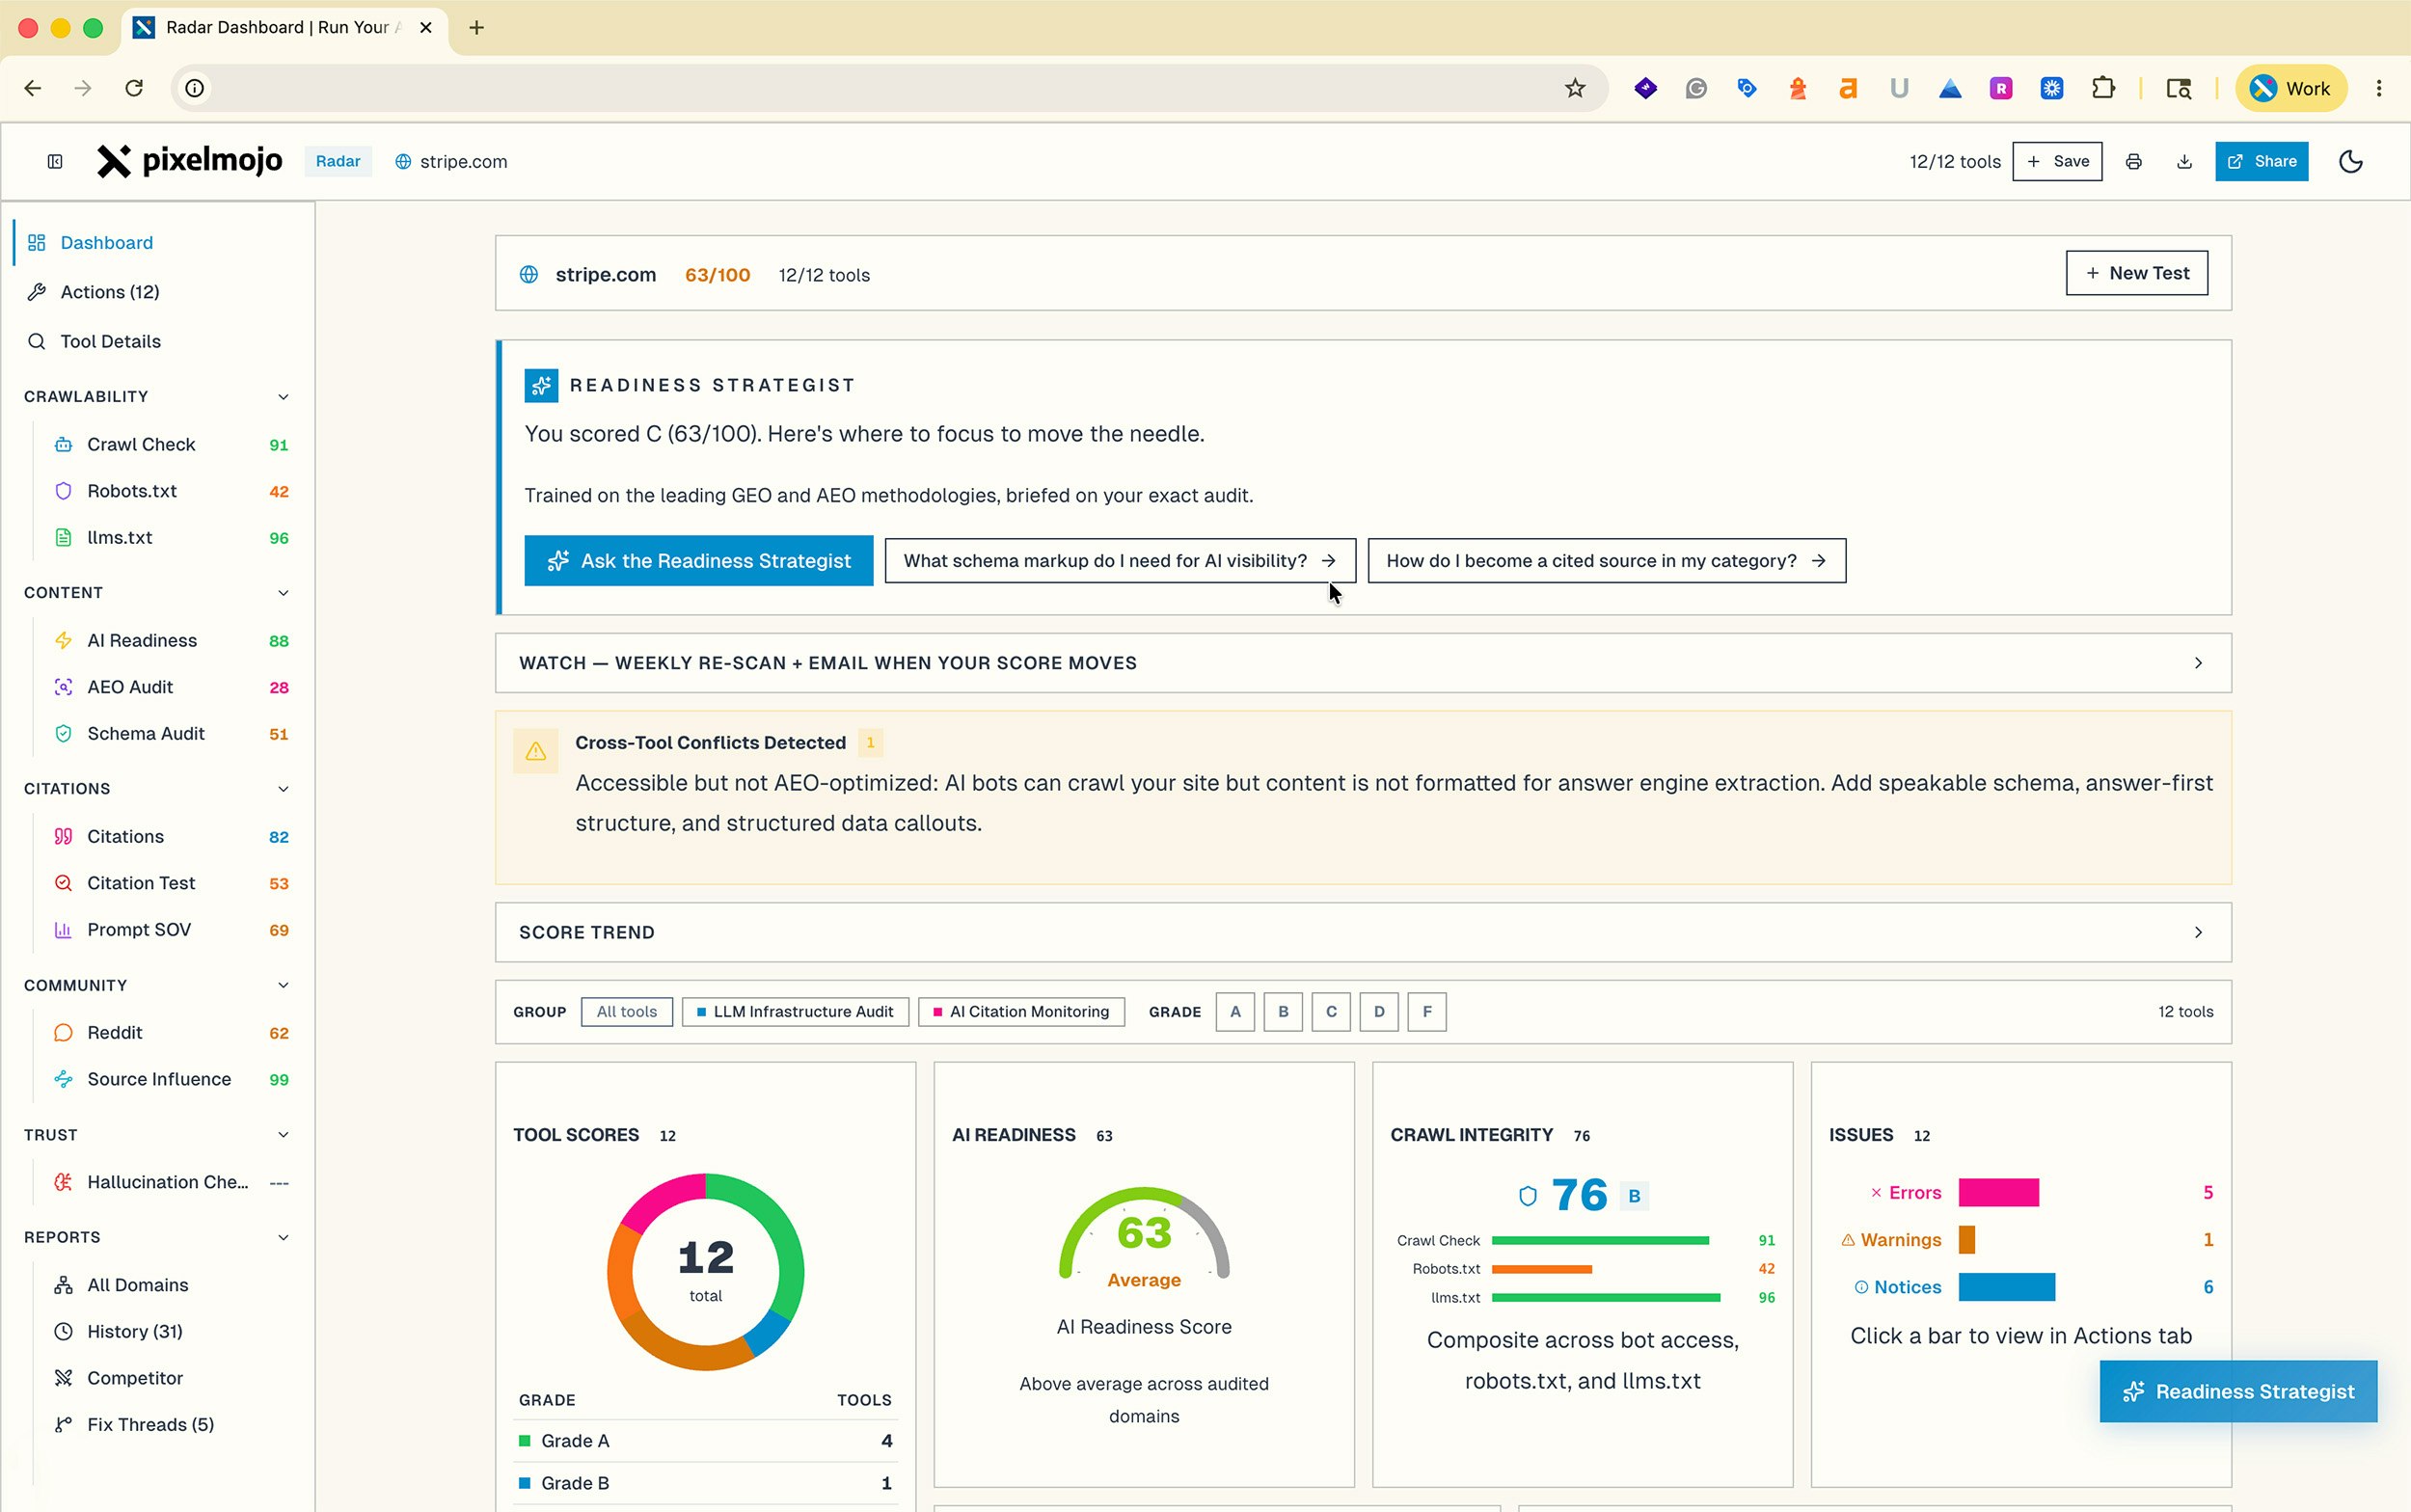Select Crawl Check in the sidebar
This screenshot has width=2411, height=1512.
171,445
